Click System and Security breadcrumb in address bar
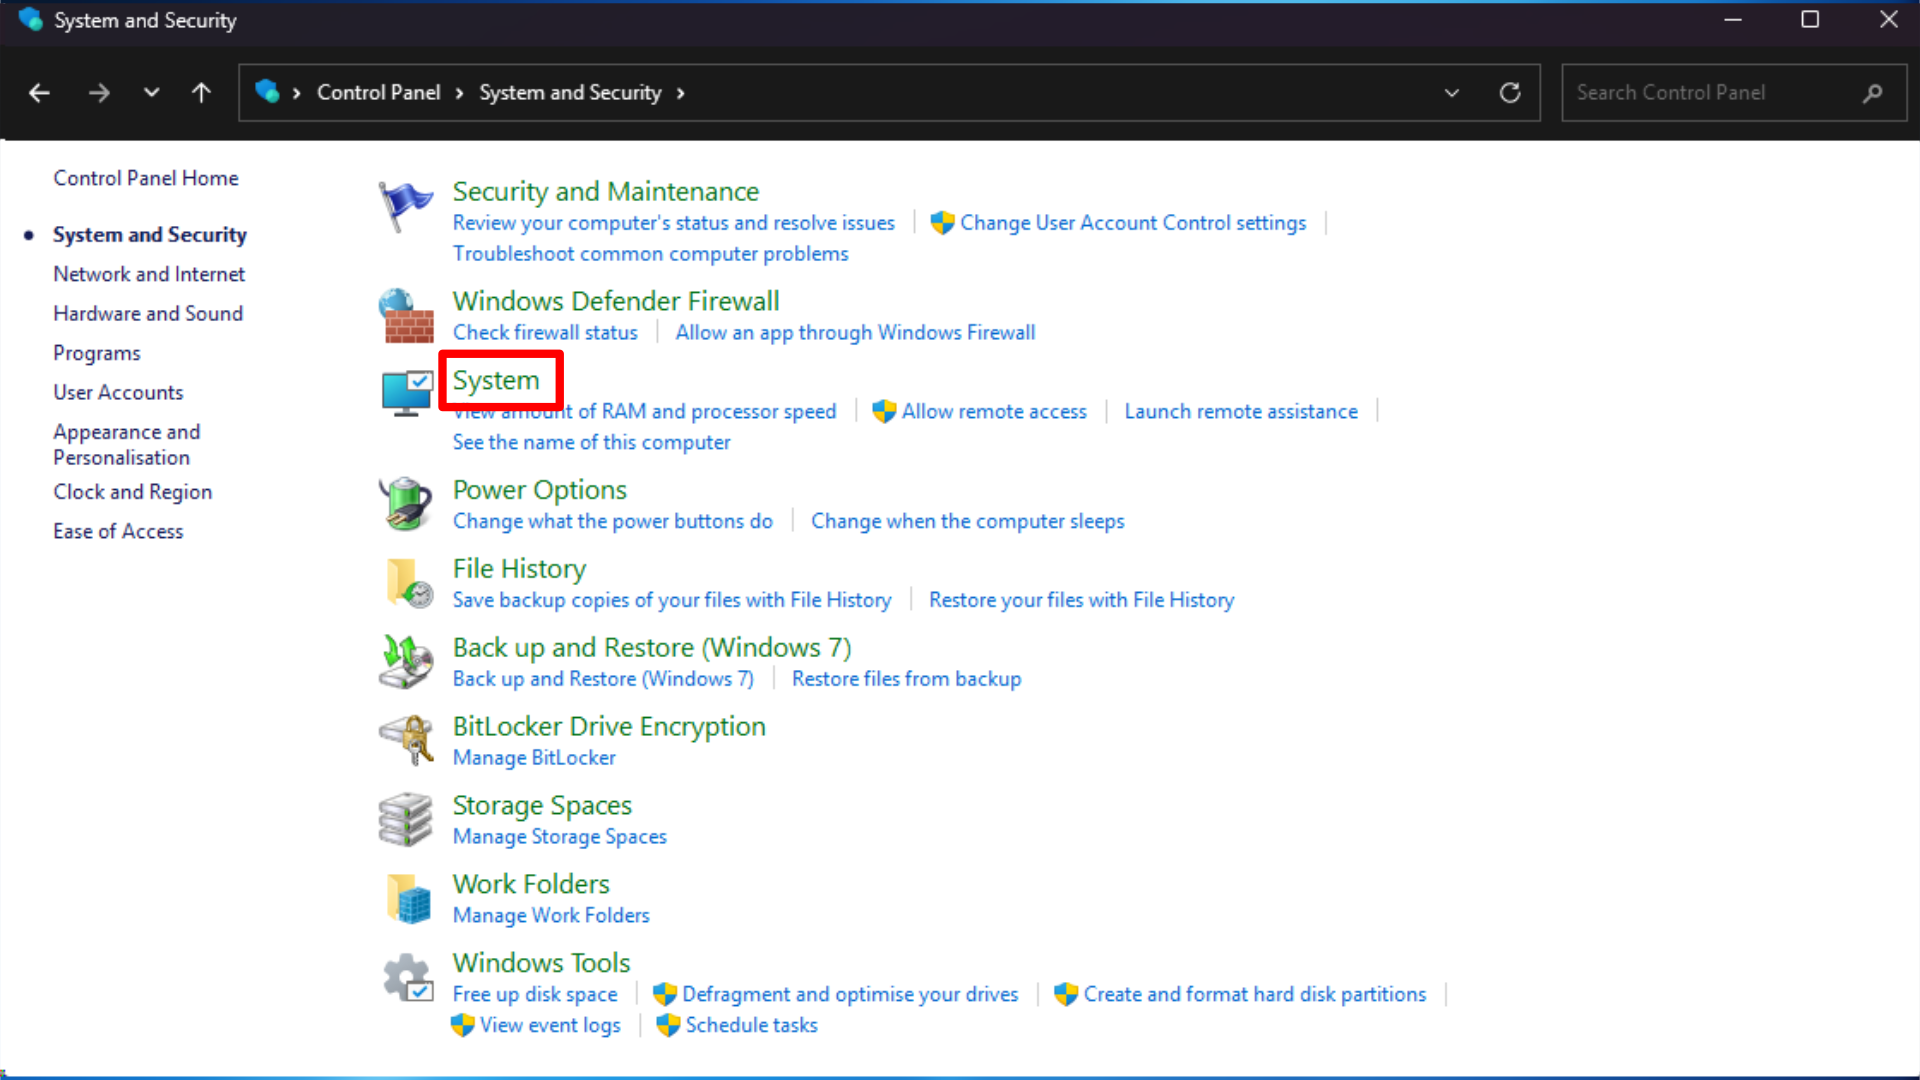Viewport: 1920px width, 1080px height. (570, 93)
